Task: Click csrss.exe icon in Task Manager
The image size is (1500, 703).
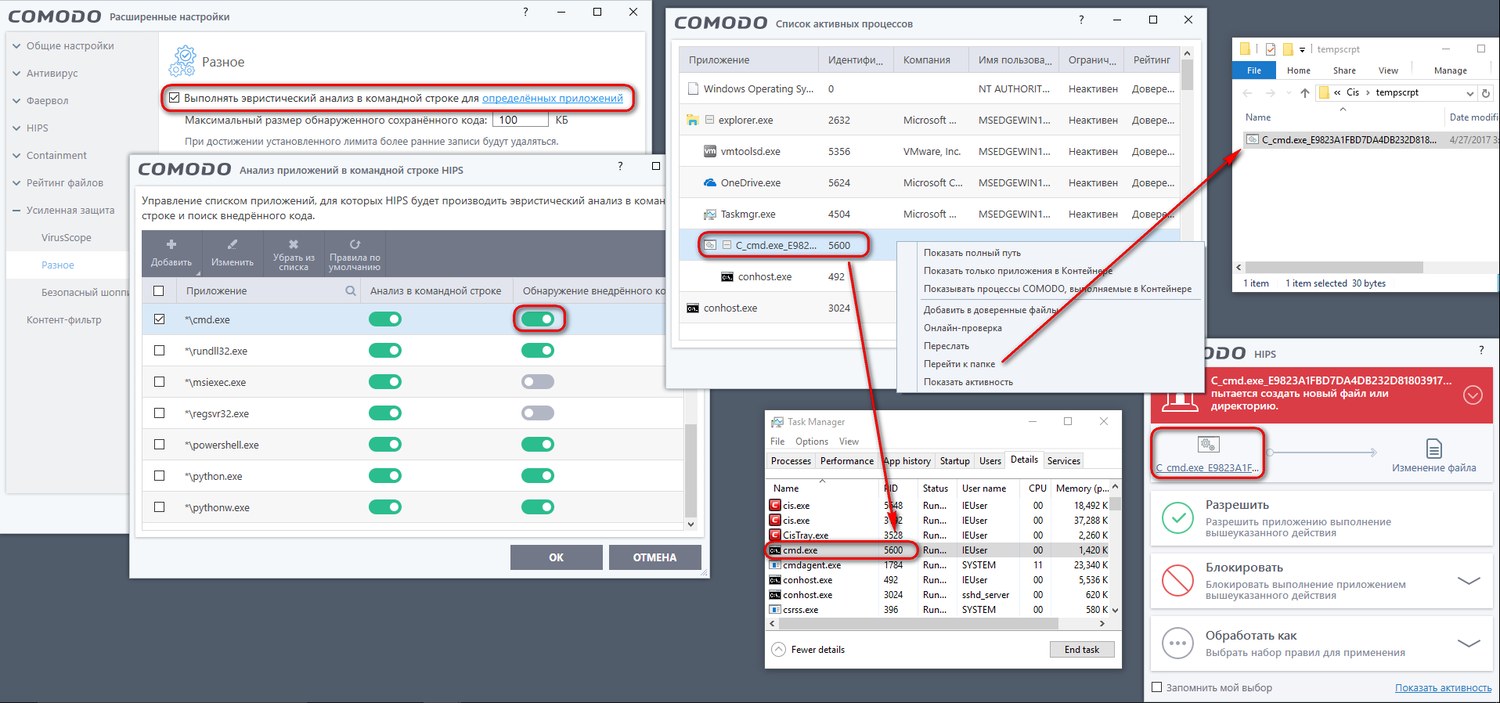Action: (x=775, y=609)
